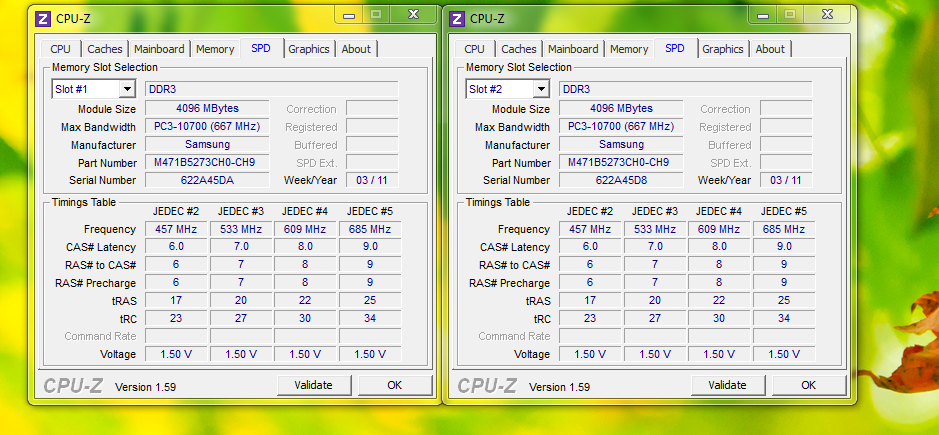Click JEDEC #2 voltage 1.50 V in left window
The height and width of the screenshot is (435, 939).
pos(176,354)
